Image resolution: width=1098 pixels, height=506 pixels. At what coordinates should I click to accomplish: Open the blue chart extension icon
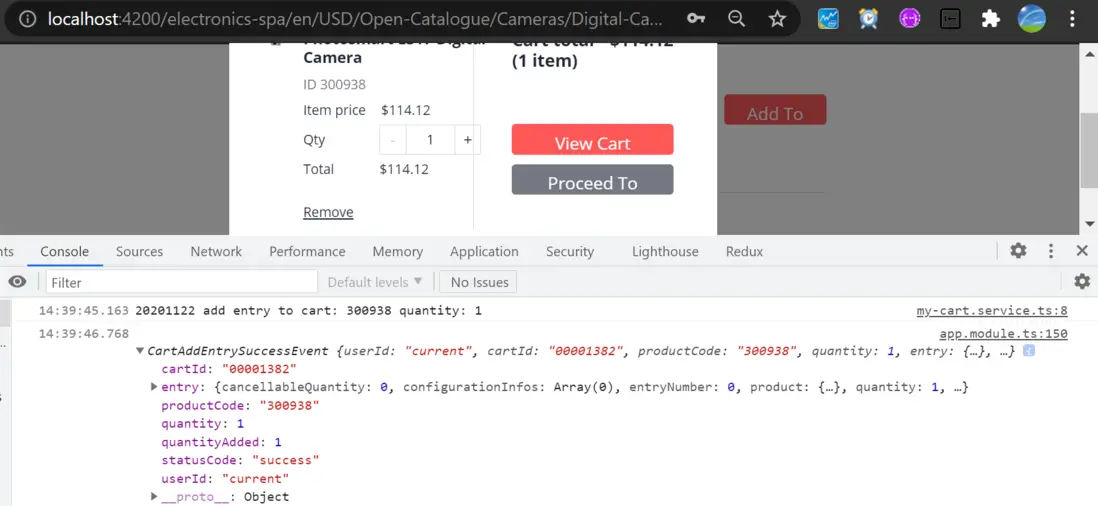[x=828, y=19]
